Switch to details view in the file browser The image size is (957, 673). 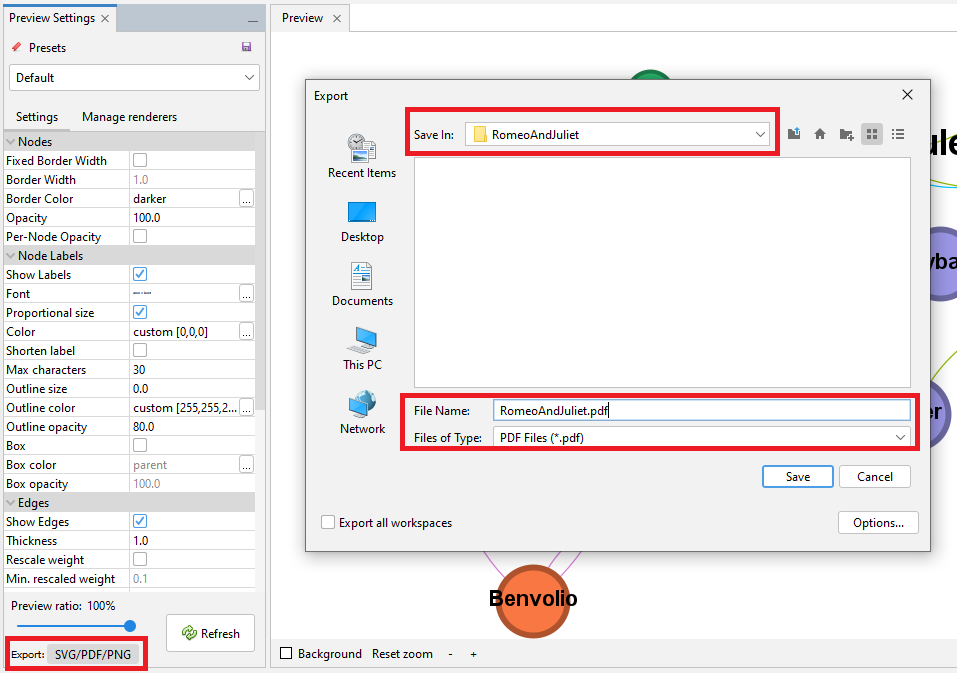(x=897, y=133)
